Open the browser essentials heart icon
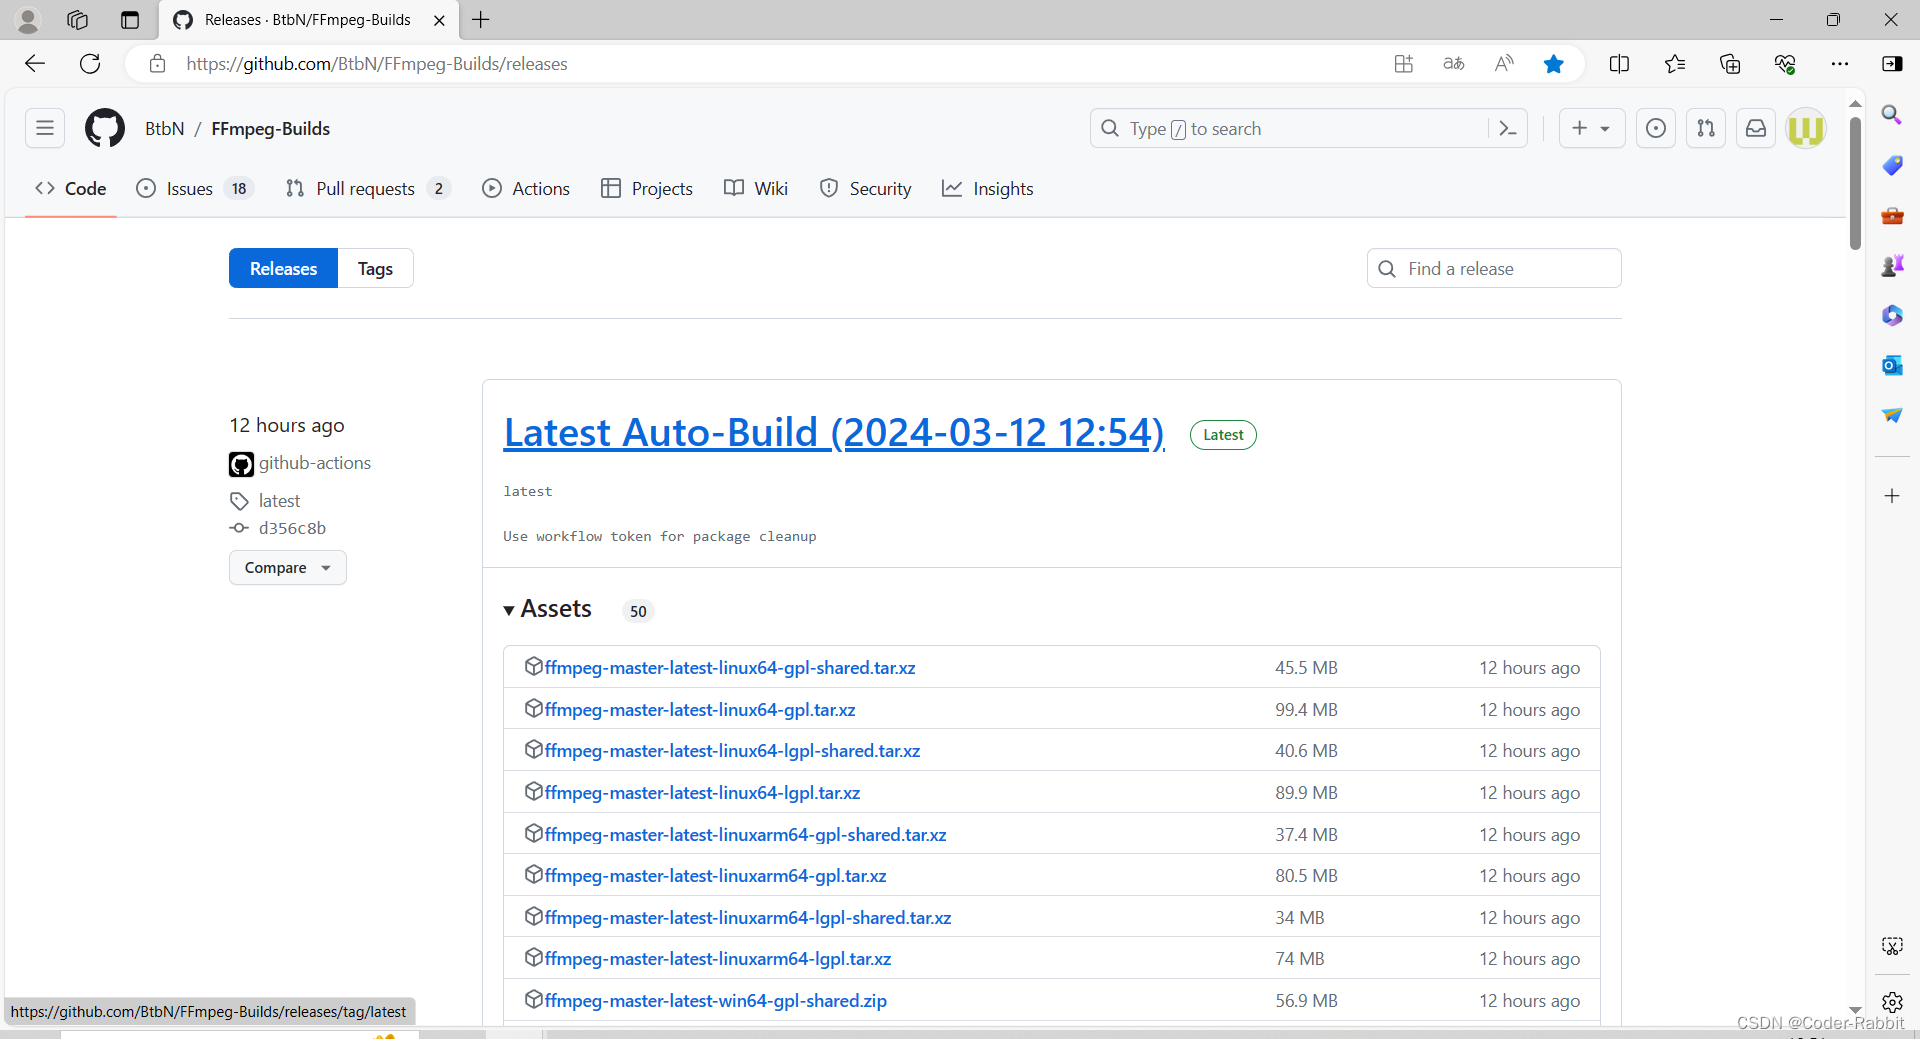This screenshot has width=1920, height=1039. (x=1785, y=64)
